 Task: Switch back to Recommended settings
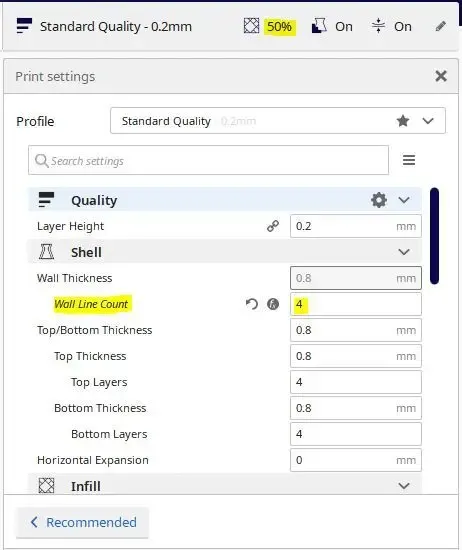(82, 522)
